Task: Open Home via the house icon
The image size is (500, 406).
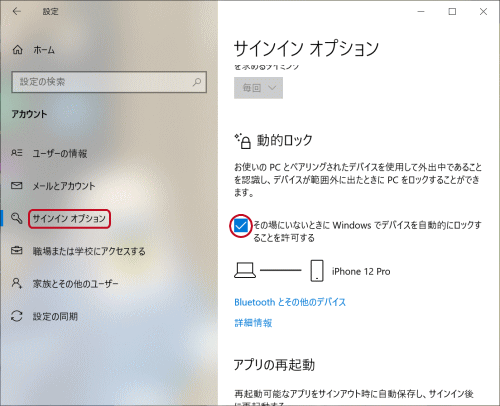Action: pos(17,50)
